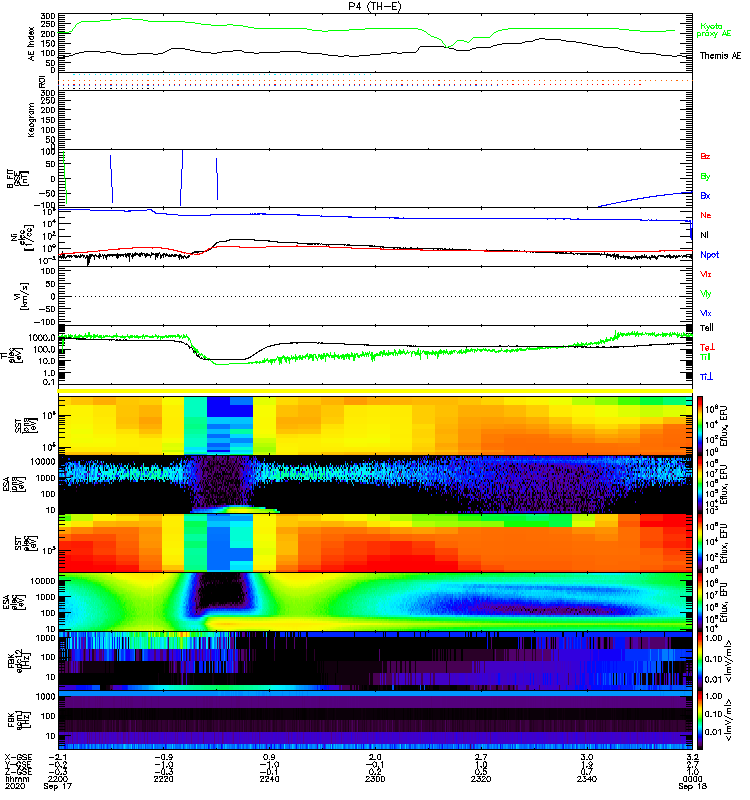Select the black Themis AE legend label
750x800 pixels.
[720, 56]
